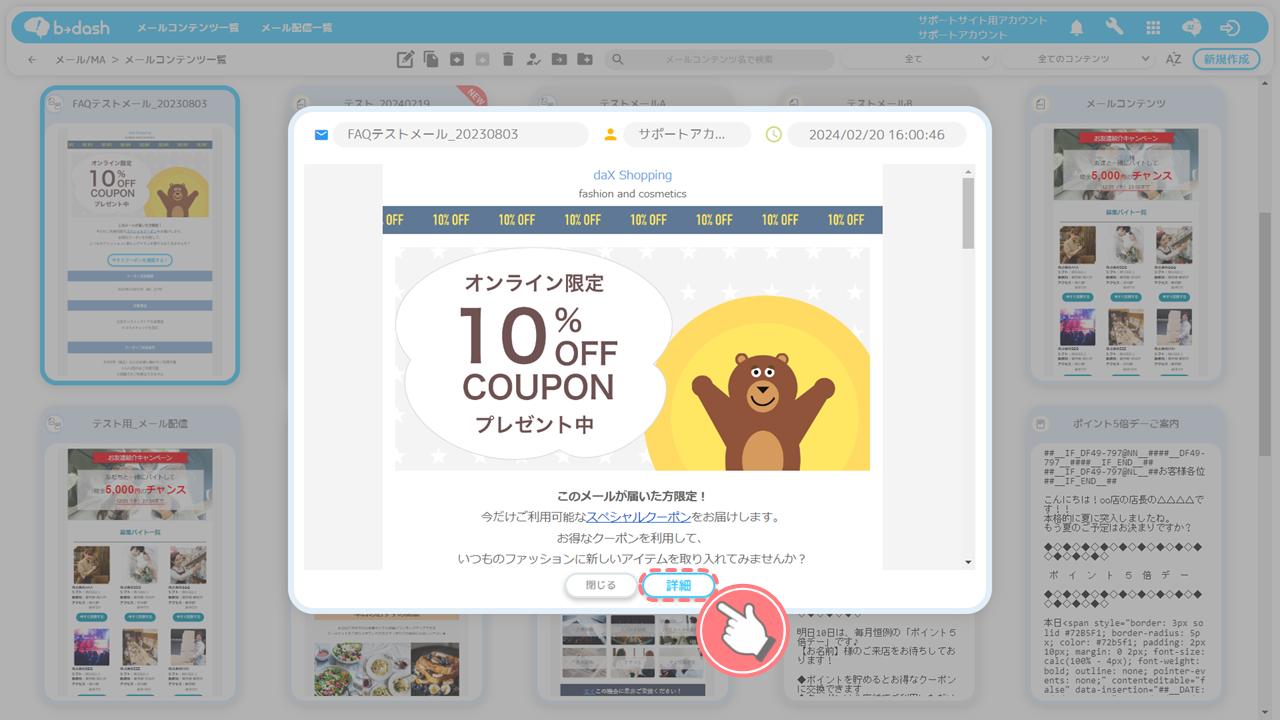Viewport: 1280px width, 720px height.
Task: Click the type icon on the テスト用_メール配信 card
Action: point(55,423)
